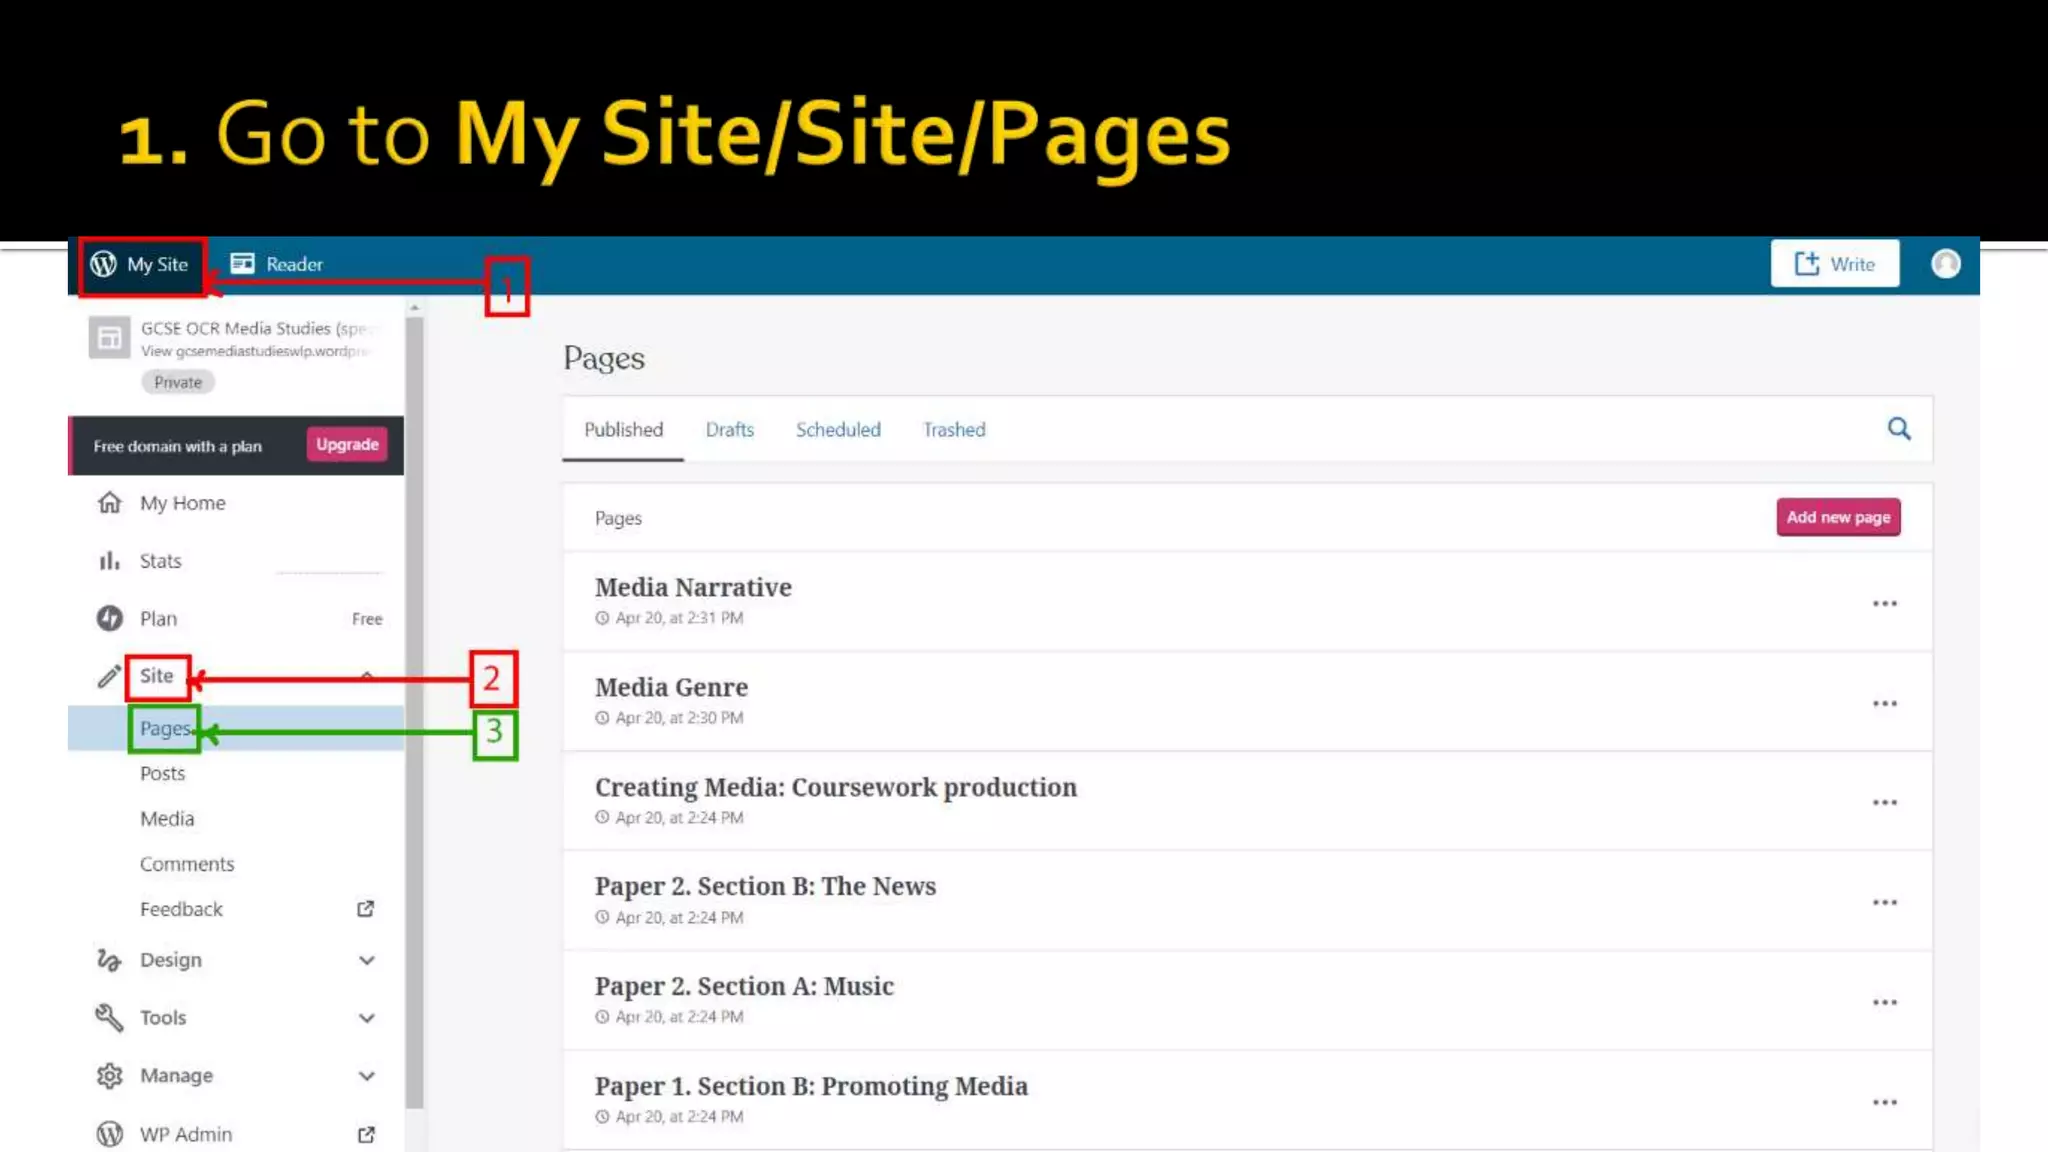Open Stats from the sidebar

click(x=160, y=561)
